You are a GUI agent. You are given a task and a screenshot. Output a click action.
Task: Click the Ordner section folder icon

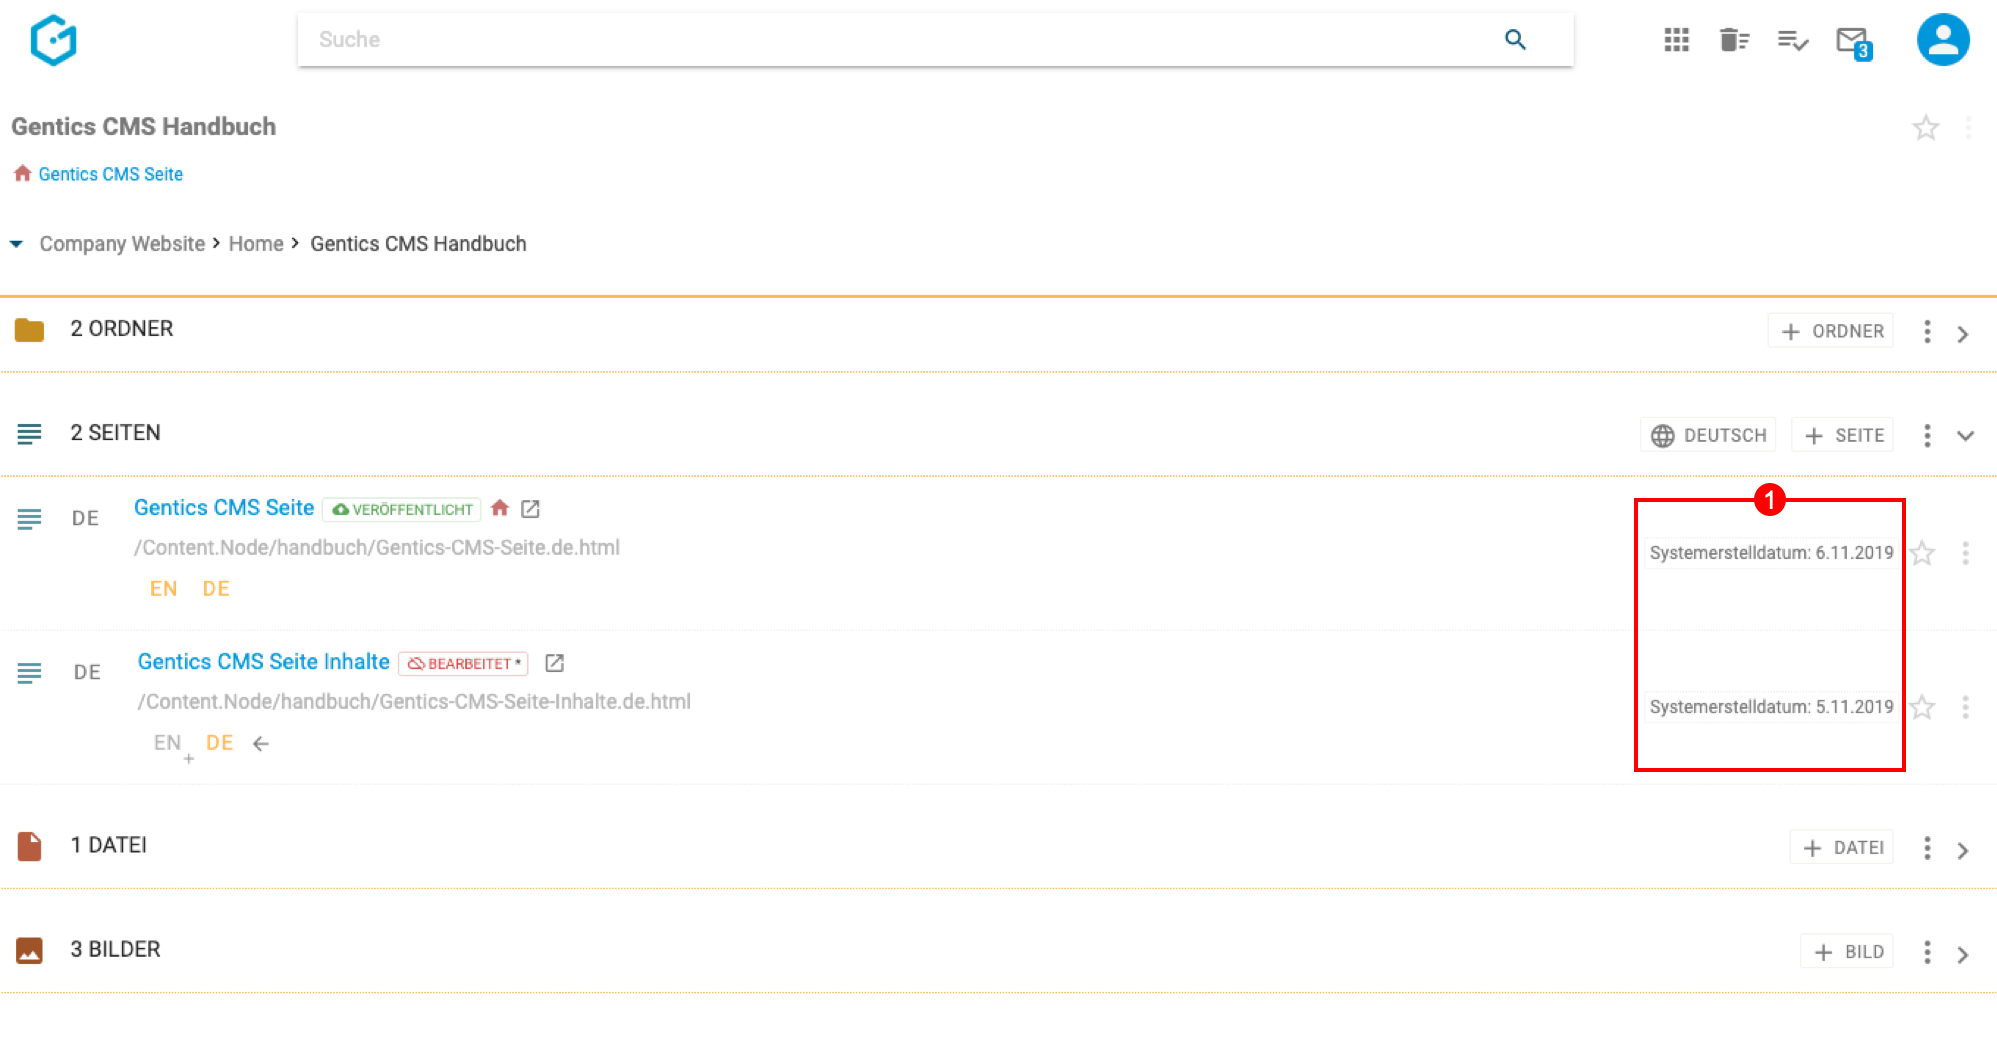pos(29,330)
